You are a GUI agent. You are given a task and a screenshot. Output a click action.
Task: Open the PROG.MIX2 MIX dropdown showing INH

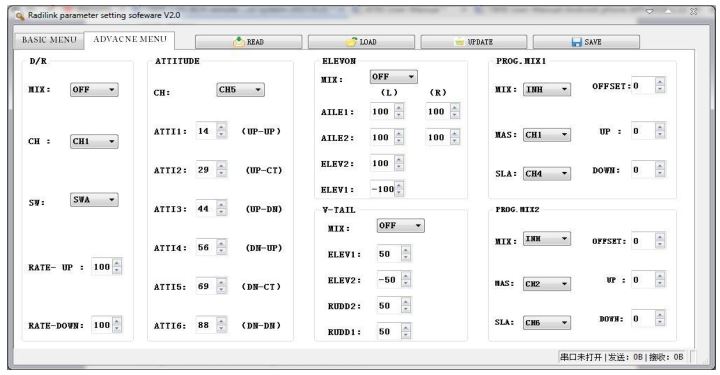pos(547,239)
